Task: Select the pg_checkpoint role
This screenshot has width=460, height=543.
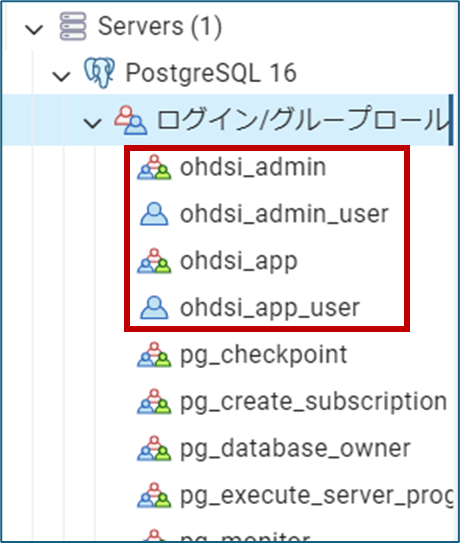Action: tap(264, 355)
